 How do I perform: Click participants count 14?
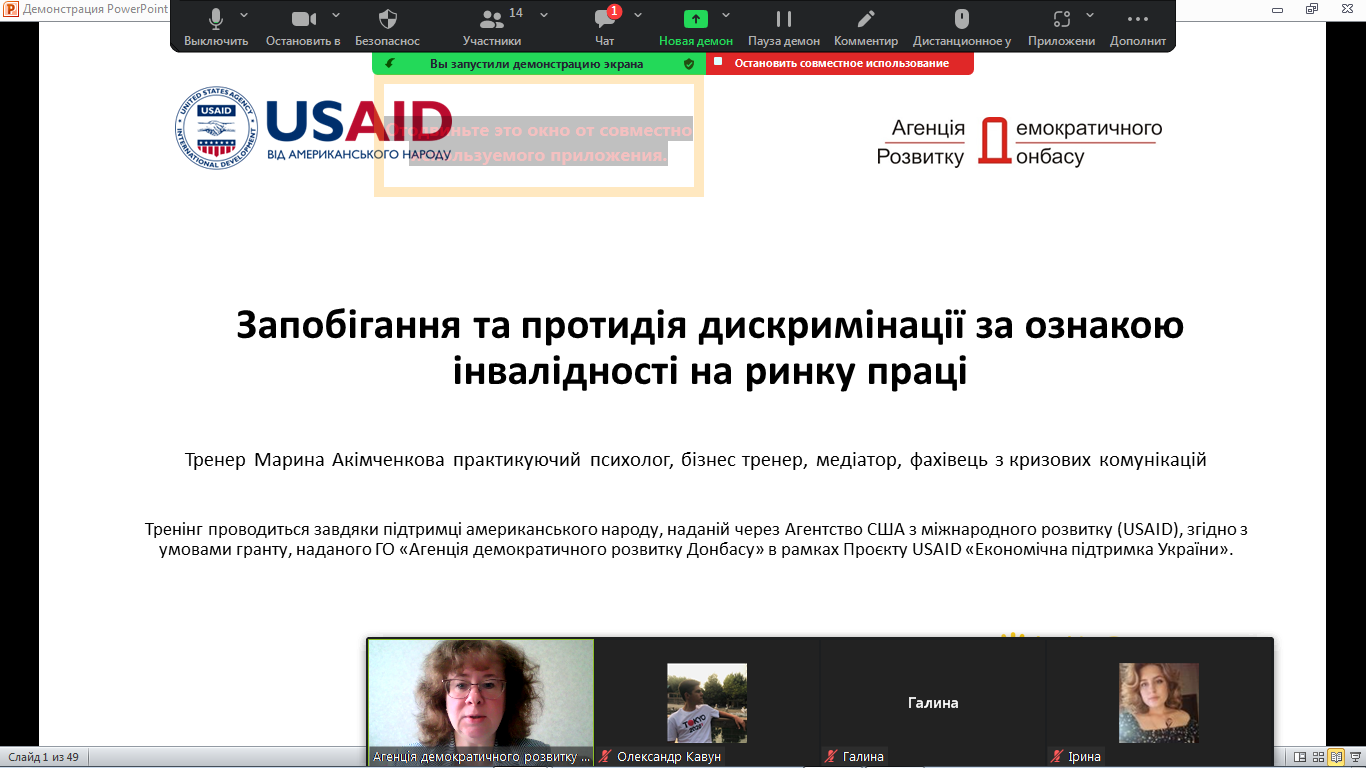coord(516,13)
